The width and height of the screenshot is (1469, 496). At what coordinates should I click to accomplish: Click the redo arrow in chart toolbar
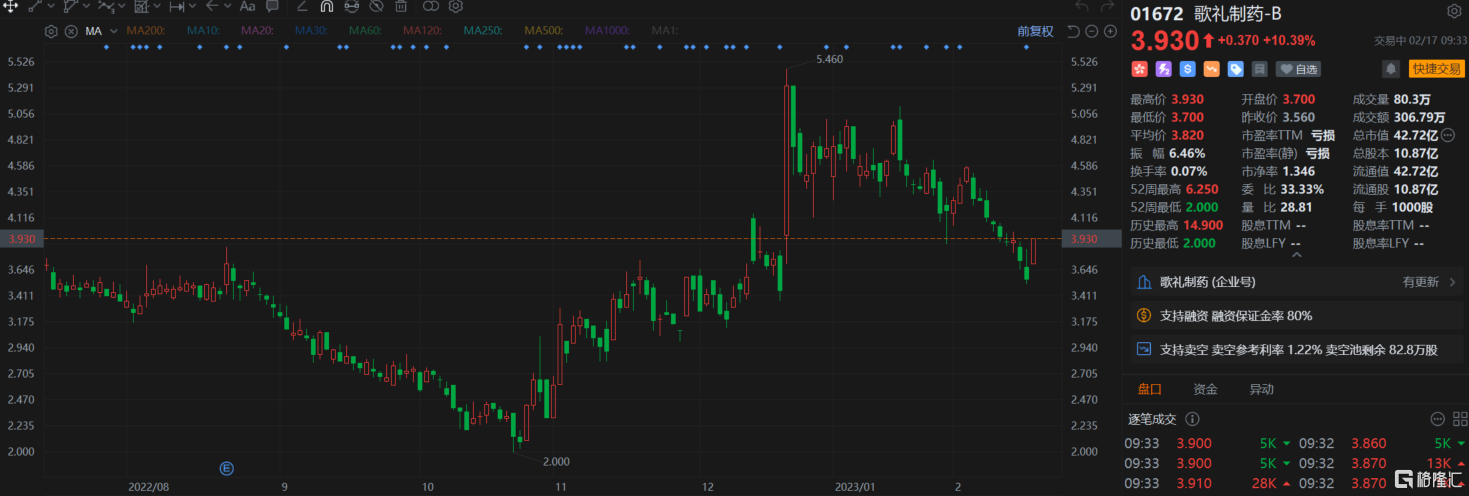pos(1107,7)
